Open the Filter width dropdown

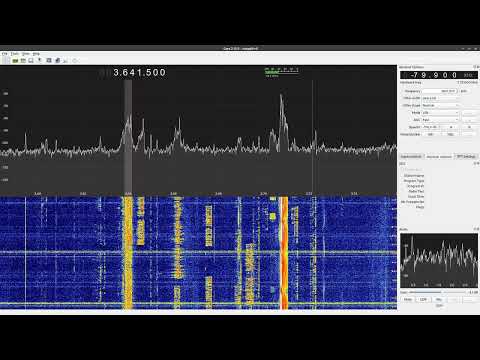pos(440,98)
